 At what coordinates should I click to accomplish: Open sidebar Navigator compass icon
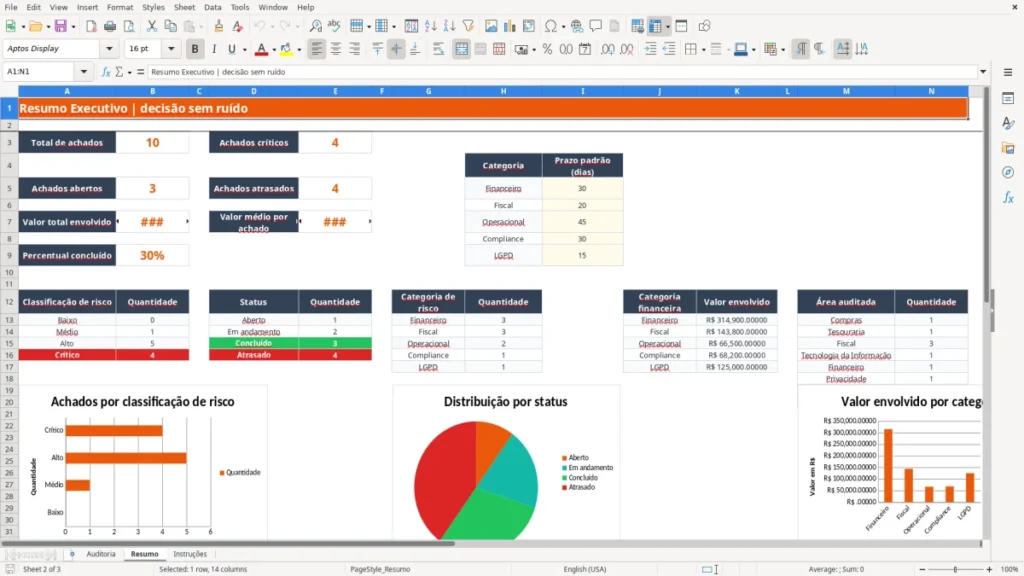point(1008,172)
